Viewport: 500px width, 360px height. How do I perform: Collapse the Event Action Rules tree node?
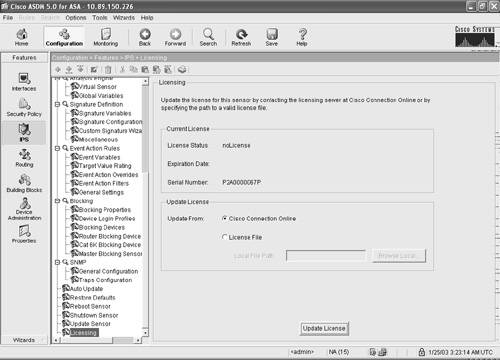57,148
